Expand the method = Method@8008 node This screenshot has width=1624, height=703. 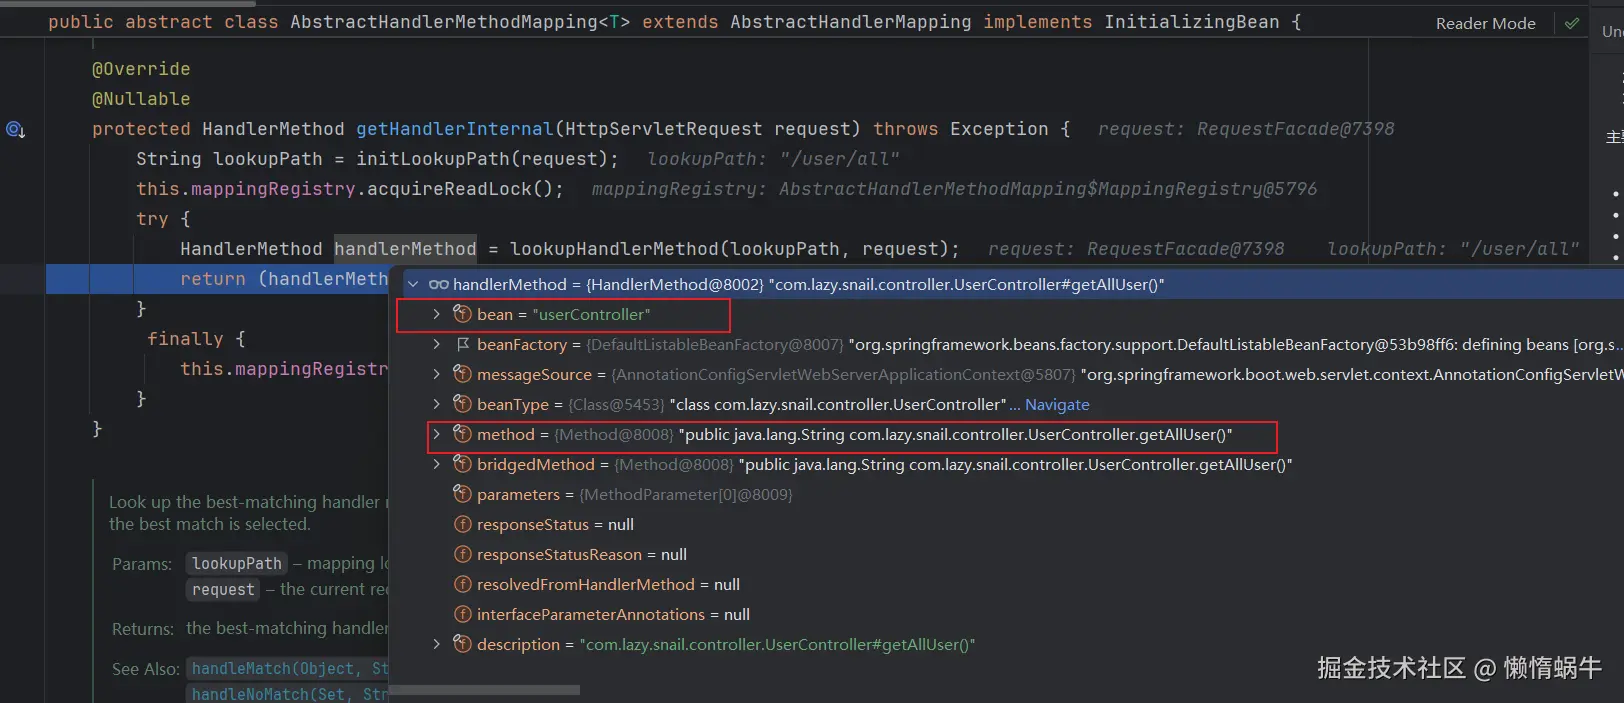pos(437,434)
